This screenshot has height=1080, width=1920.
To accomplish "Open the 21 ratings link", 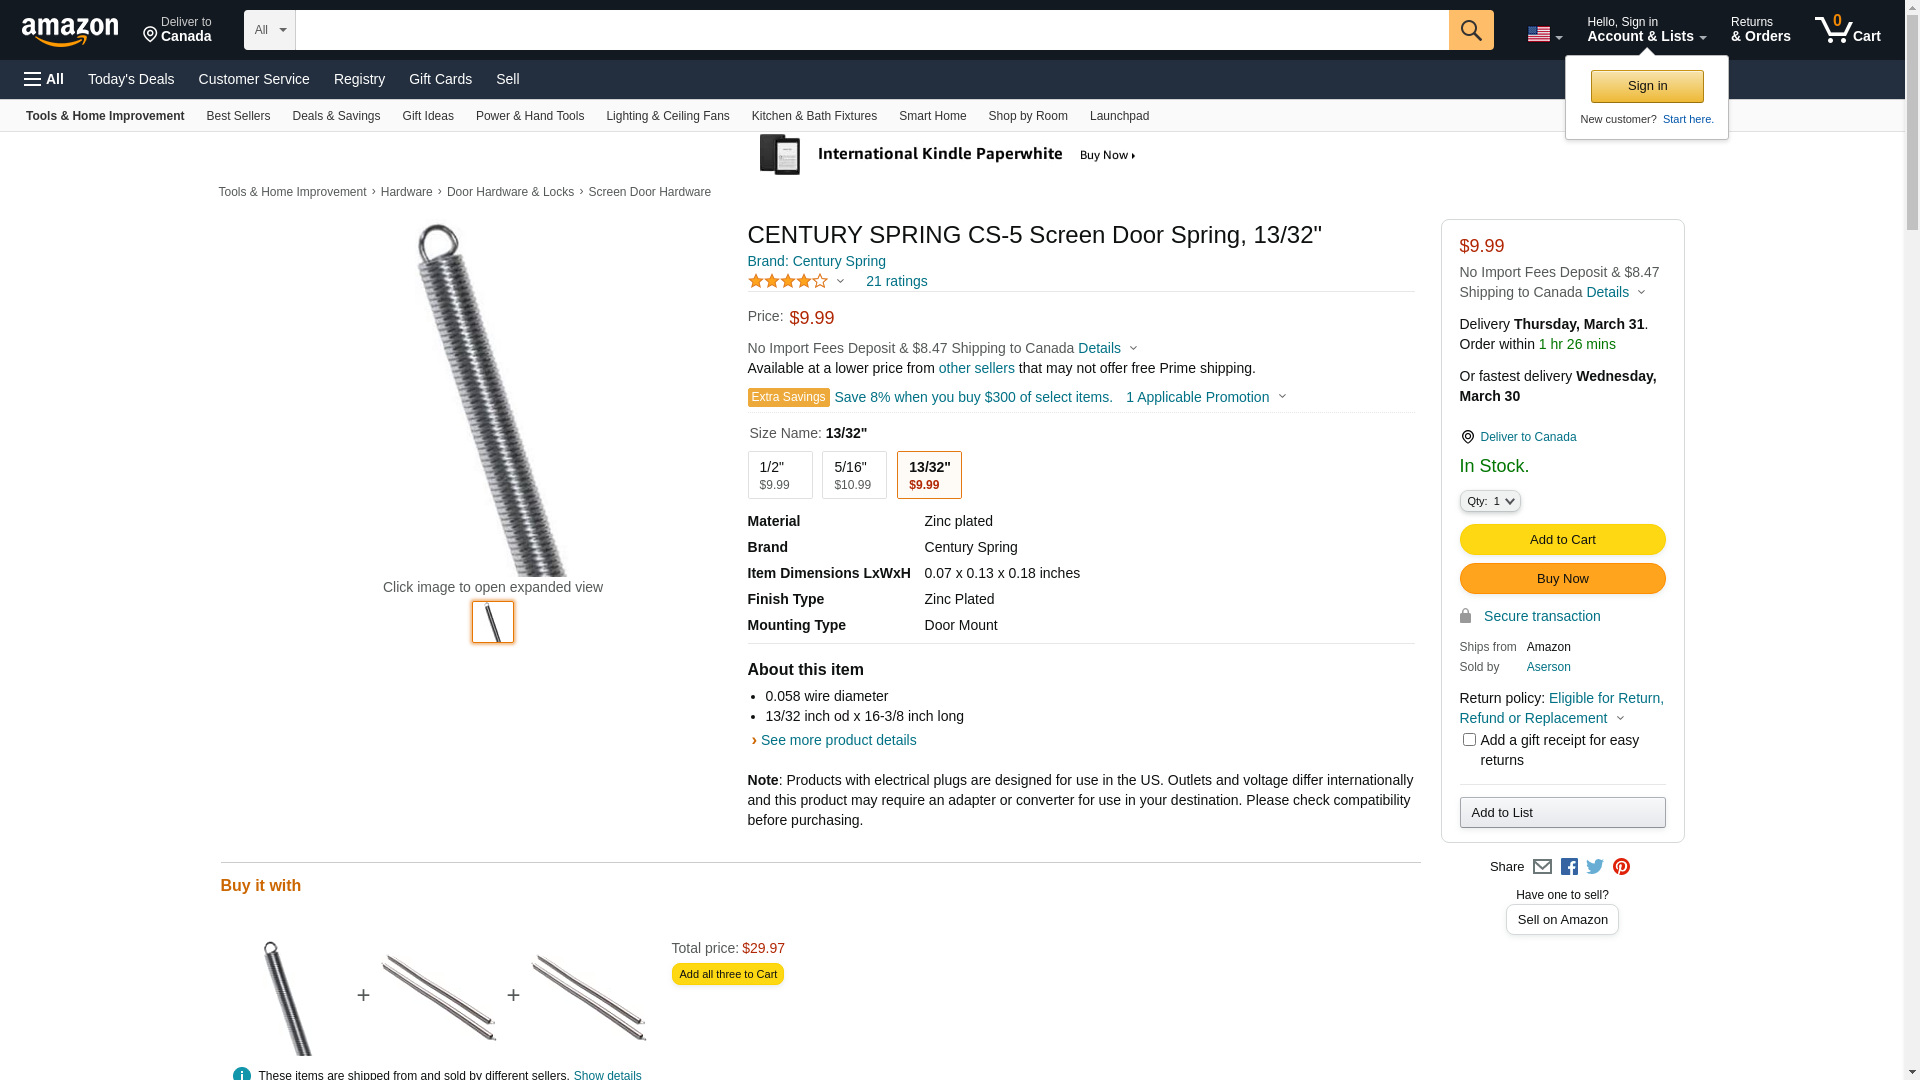I will tap(896, 281).
